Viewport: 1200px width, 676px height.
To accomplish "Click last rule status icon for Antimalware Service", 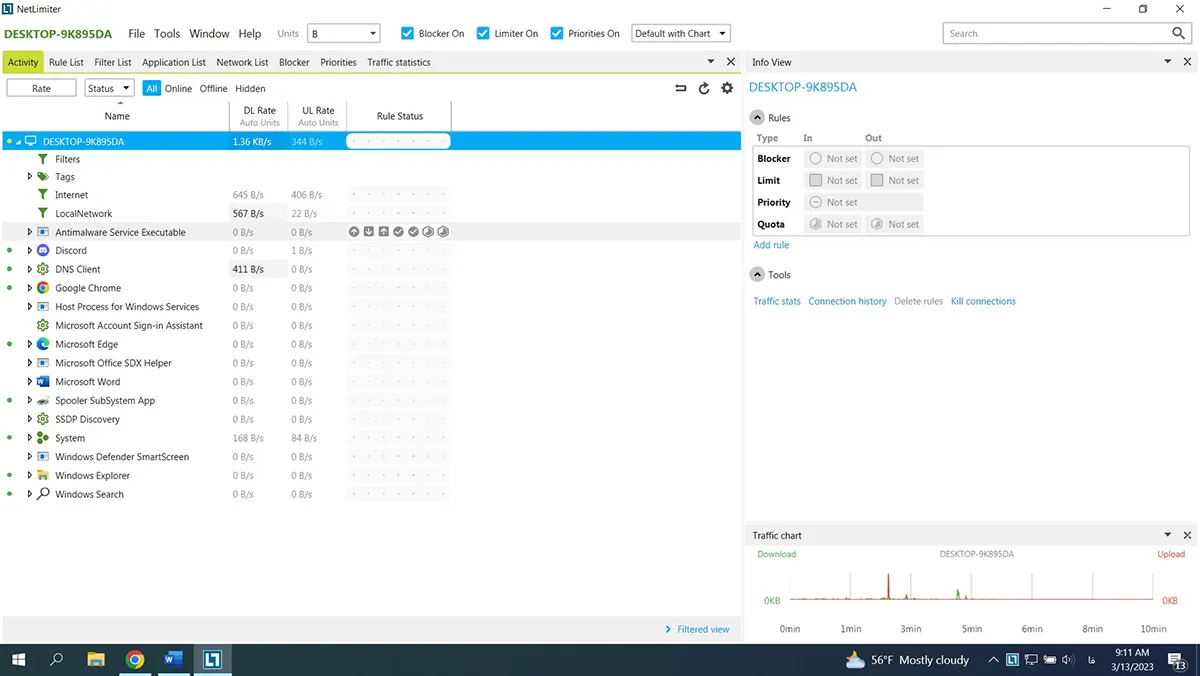I will [443, 232].
